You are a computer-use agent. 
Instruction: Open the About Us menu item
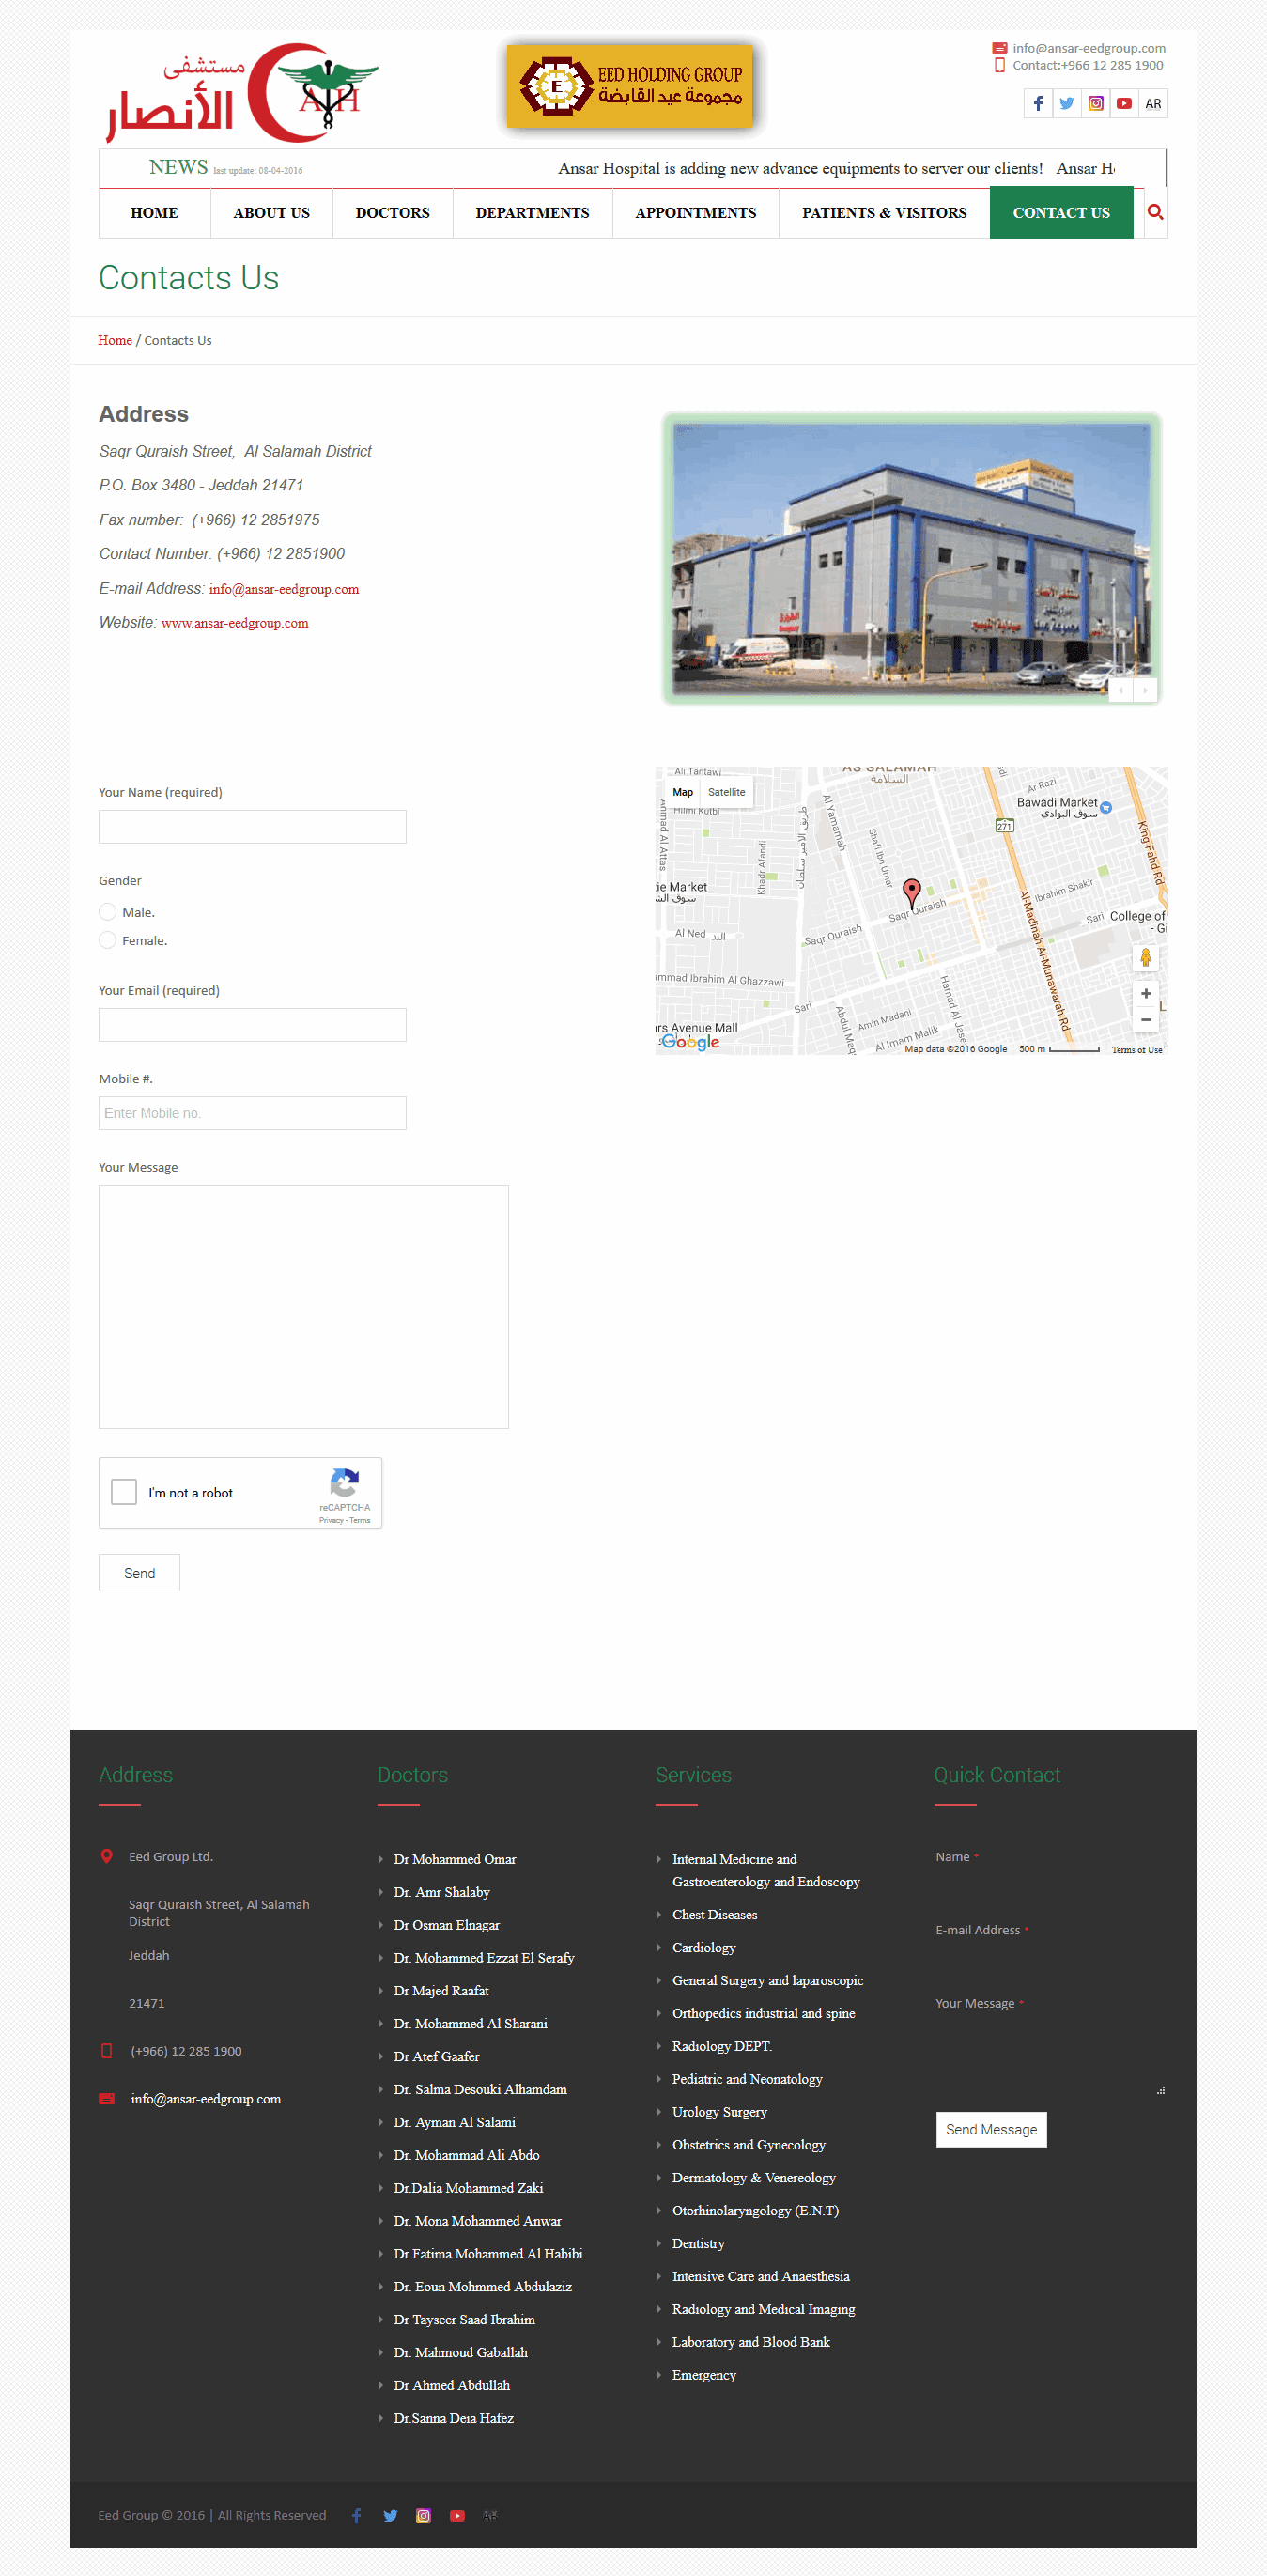pos(271,213)
